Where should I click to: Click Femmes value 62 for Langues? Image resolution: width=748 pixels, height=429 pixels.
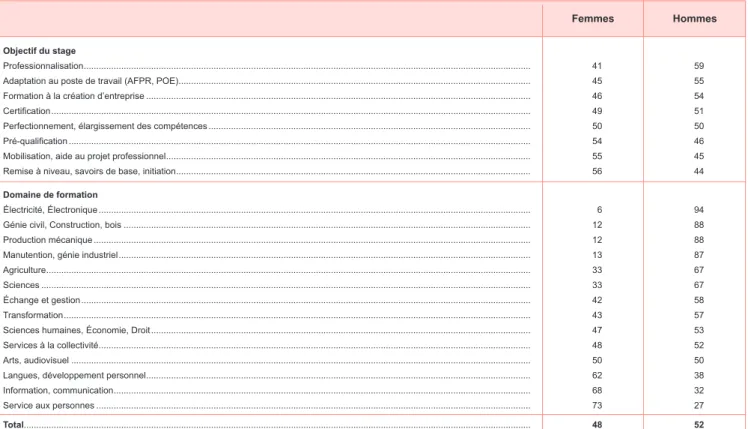click(x=597, y=376)
